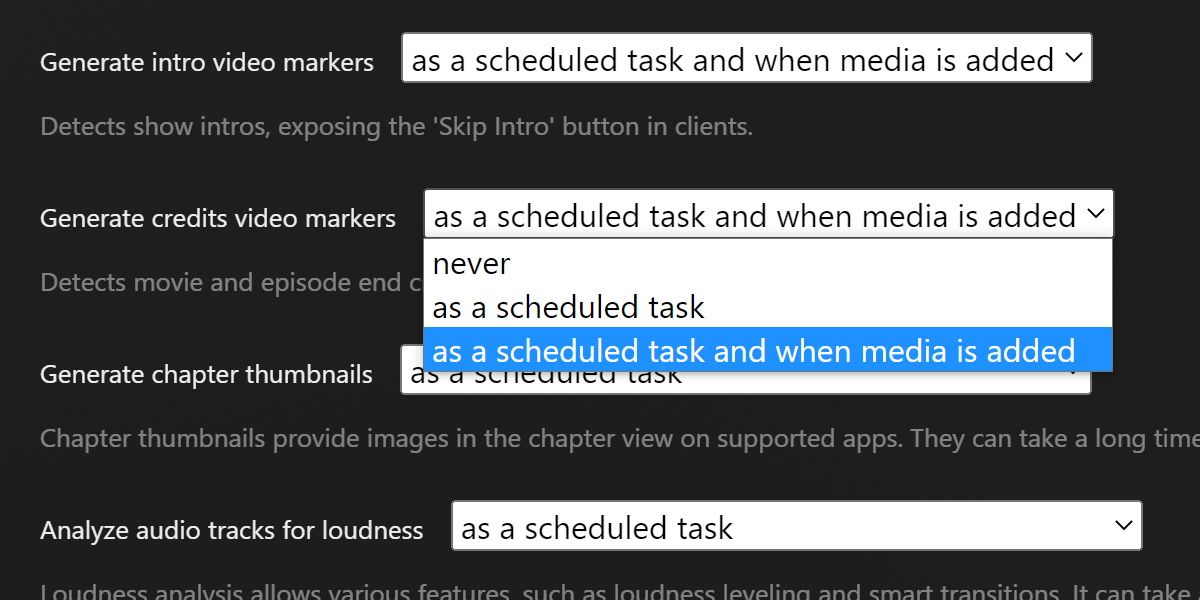Click the selected value text in intro markers box

732,60
